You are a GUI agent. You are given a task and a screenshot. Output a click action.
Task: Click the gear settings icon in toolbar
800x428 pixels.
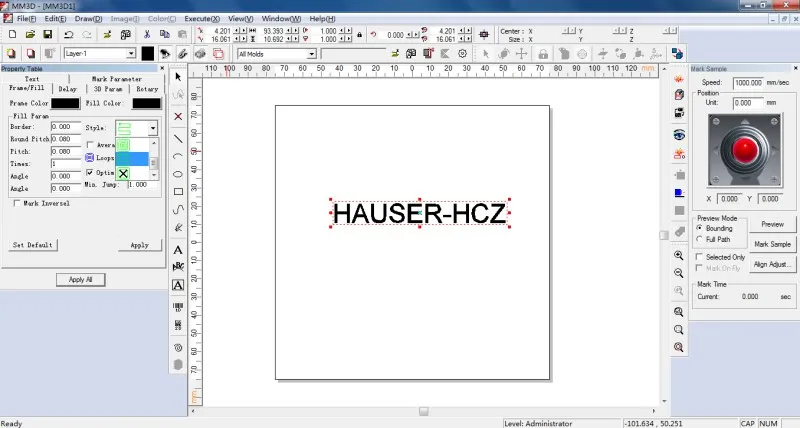point(462,53)
